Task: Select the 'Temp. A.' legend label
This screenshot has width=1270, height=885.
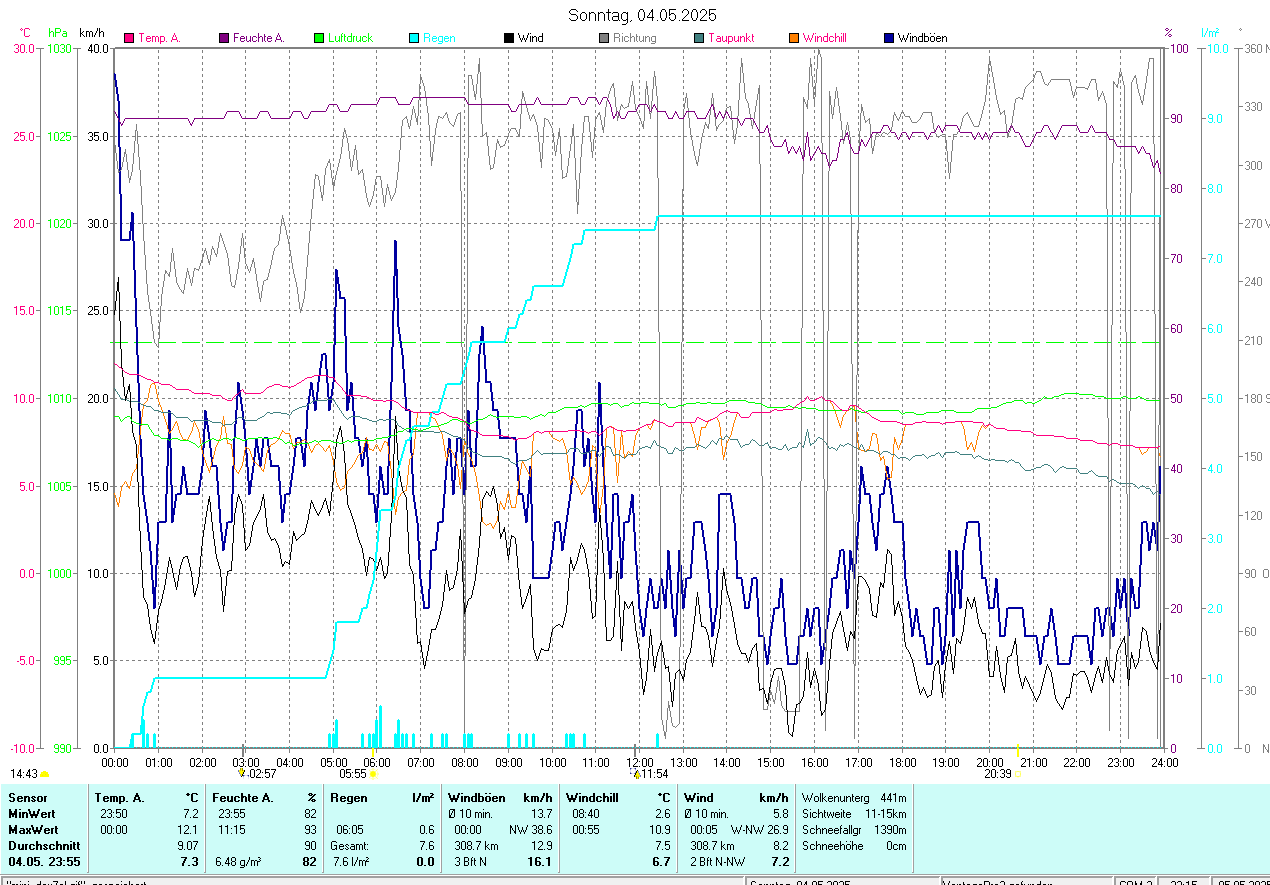Action: coord(159,38)
